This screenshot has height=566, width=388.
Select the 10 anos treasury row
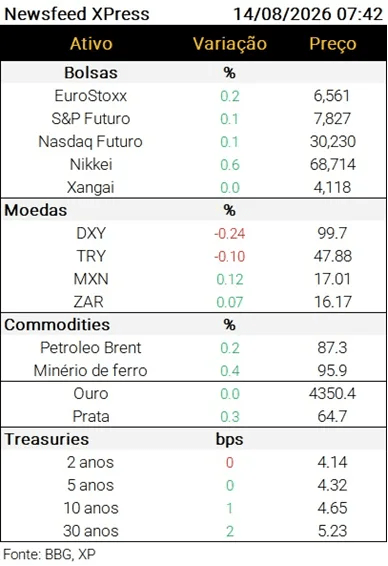click(x=193, y=508)
